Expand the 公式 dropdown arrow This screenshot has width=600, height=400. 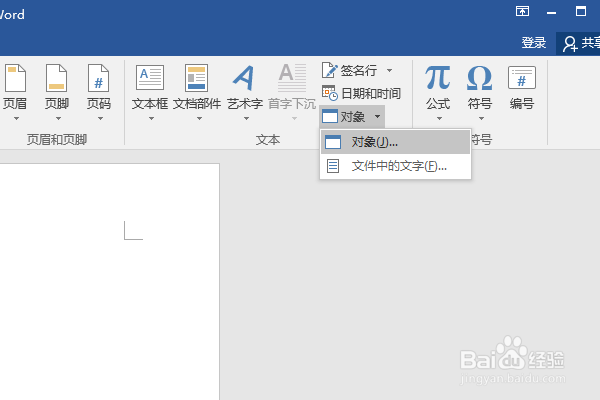coord(439,119)
